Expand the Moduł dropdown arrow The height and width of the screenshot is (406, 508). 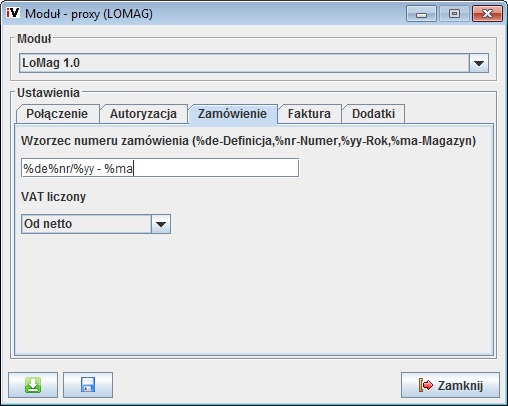[479, 63]
